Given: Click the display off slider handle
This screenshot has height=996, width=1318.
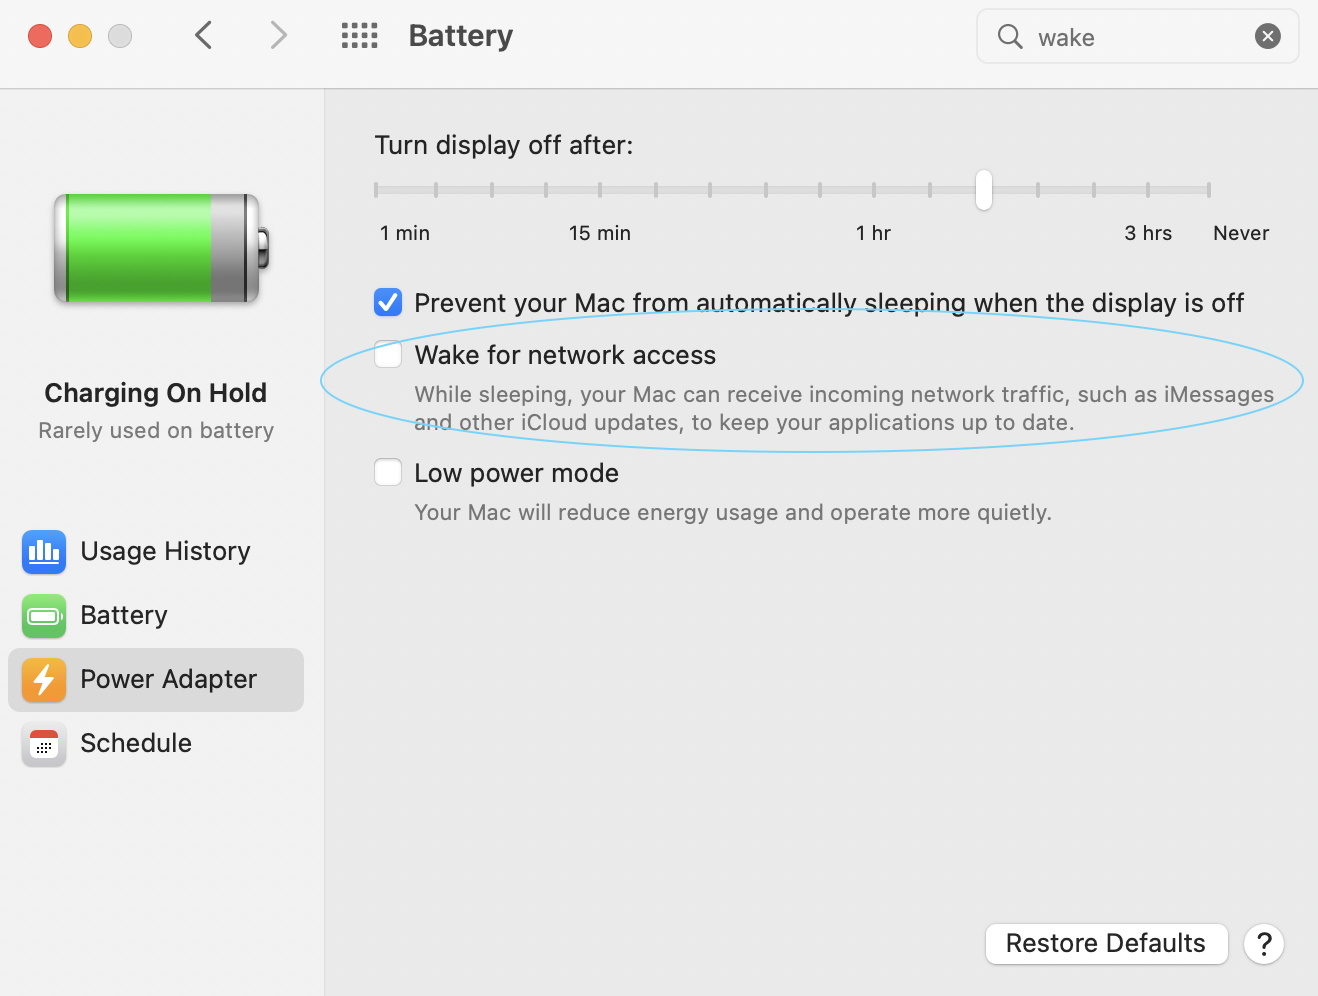Looking at the screenshot, I should point(984,189).
